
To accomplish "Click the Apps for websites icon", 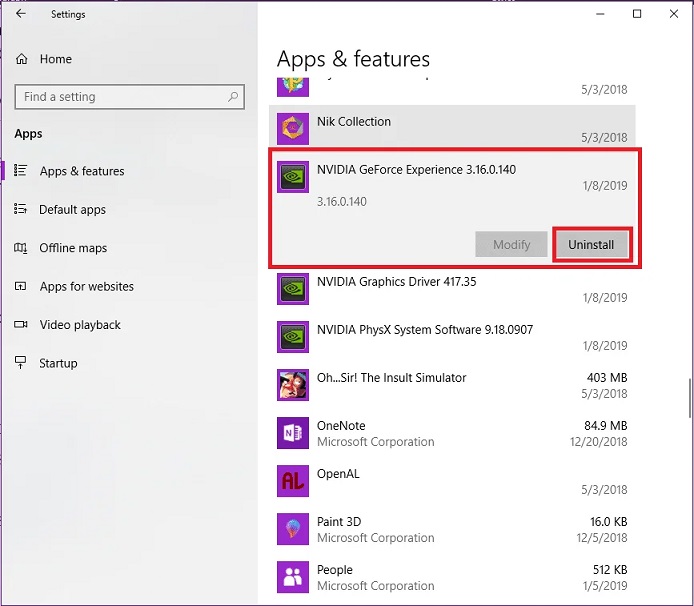I will coord(20,286).
